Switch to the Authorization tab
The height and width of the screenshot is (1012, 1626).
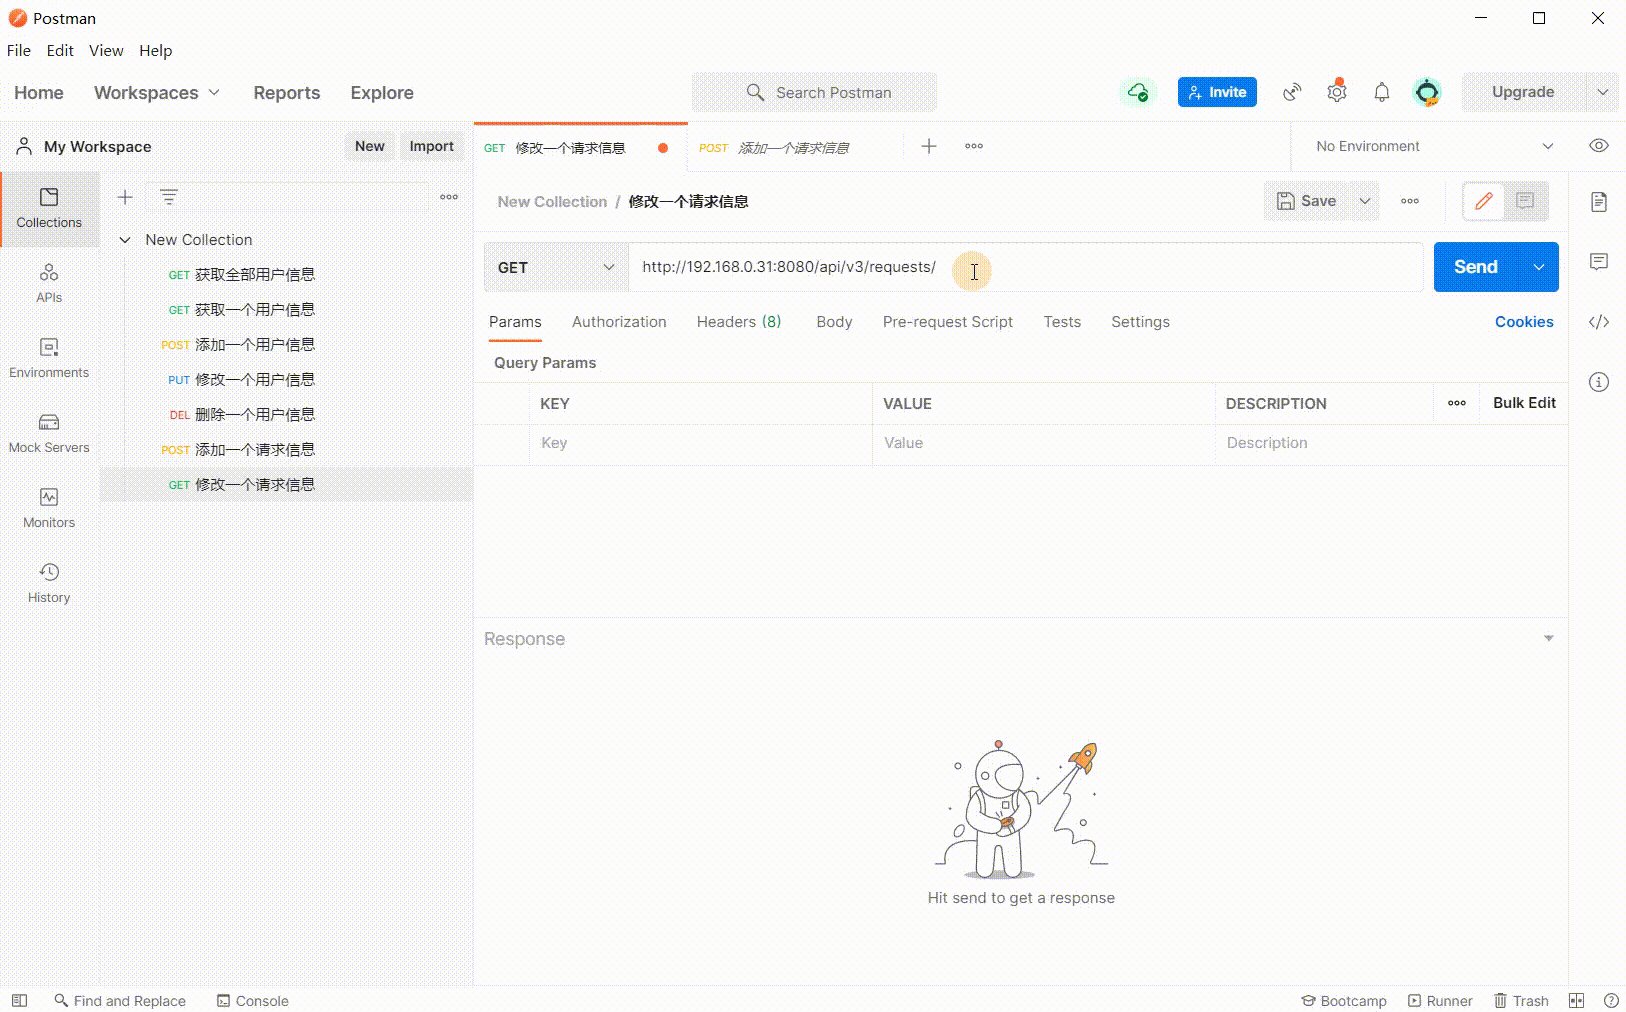point(619,322)
